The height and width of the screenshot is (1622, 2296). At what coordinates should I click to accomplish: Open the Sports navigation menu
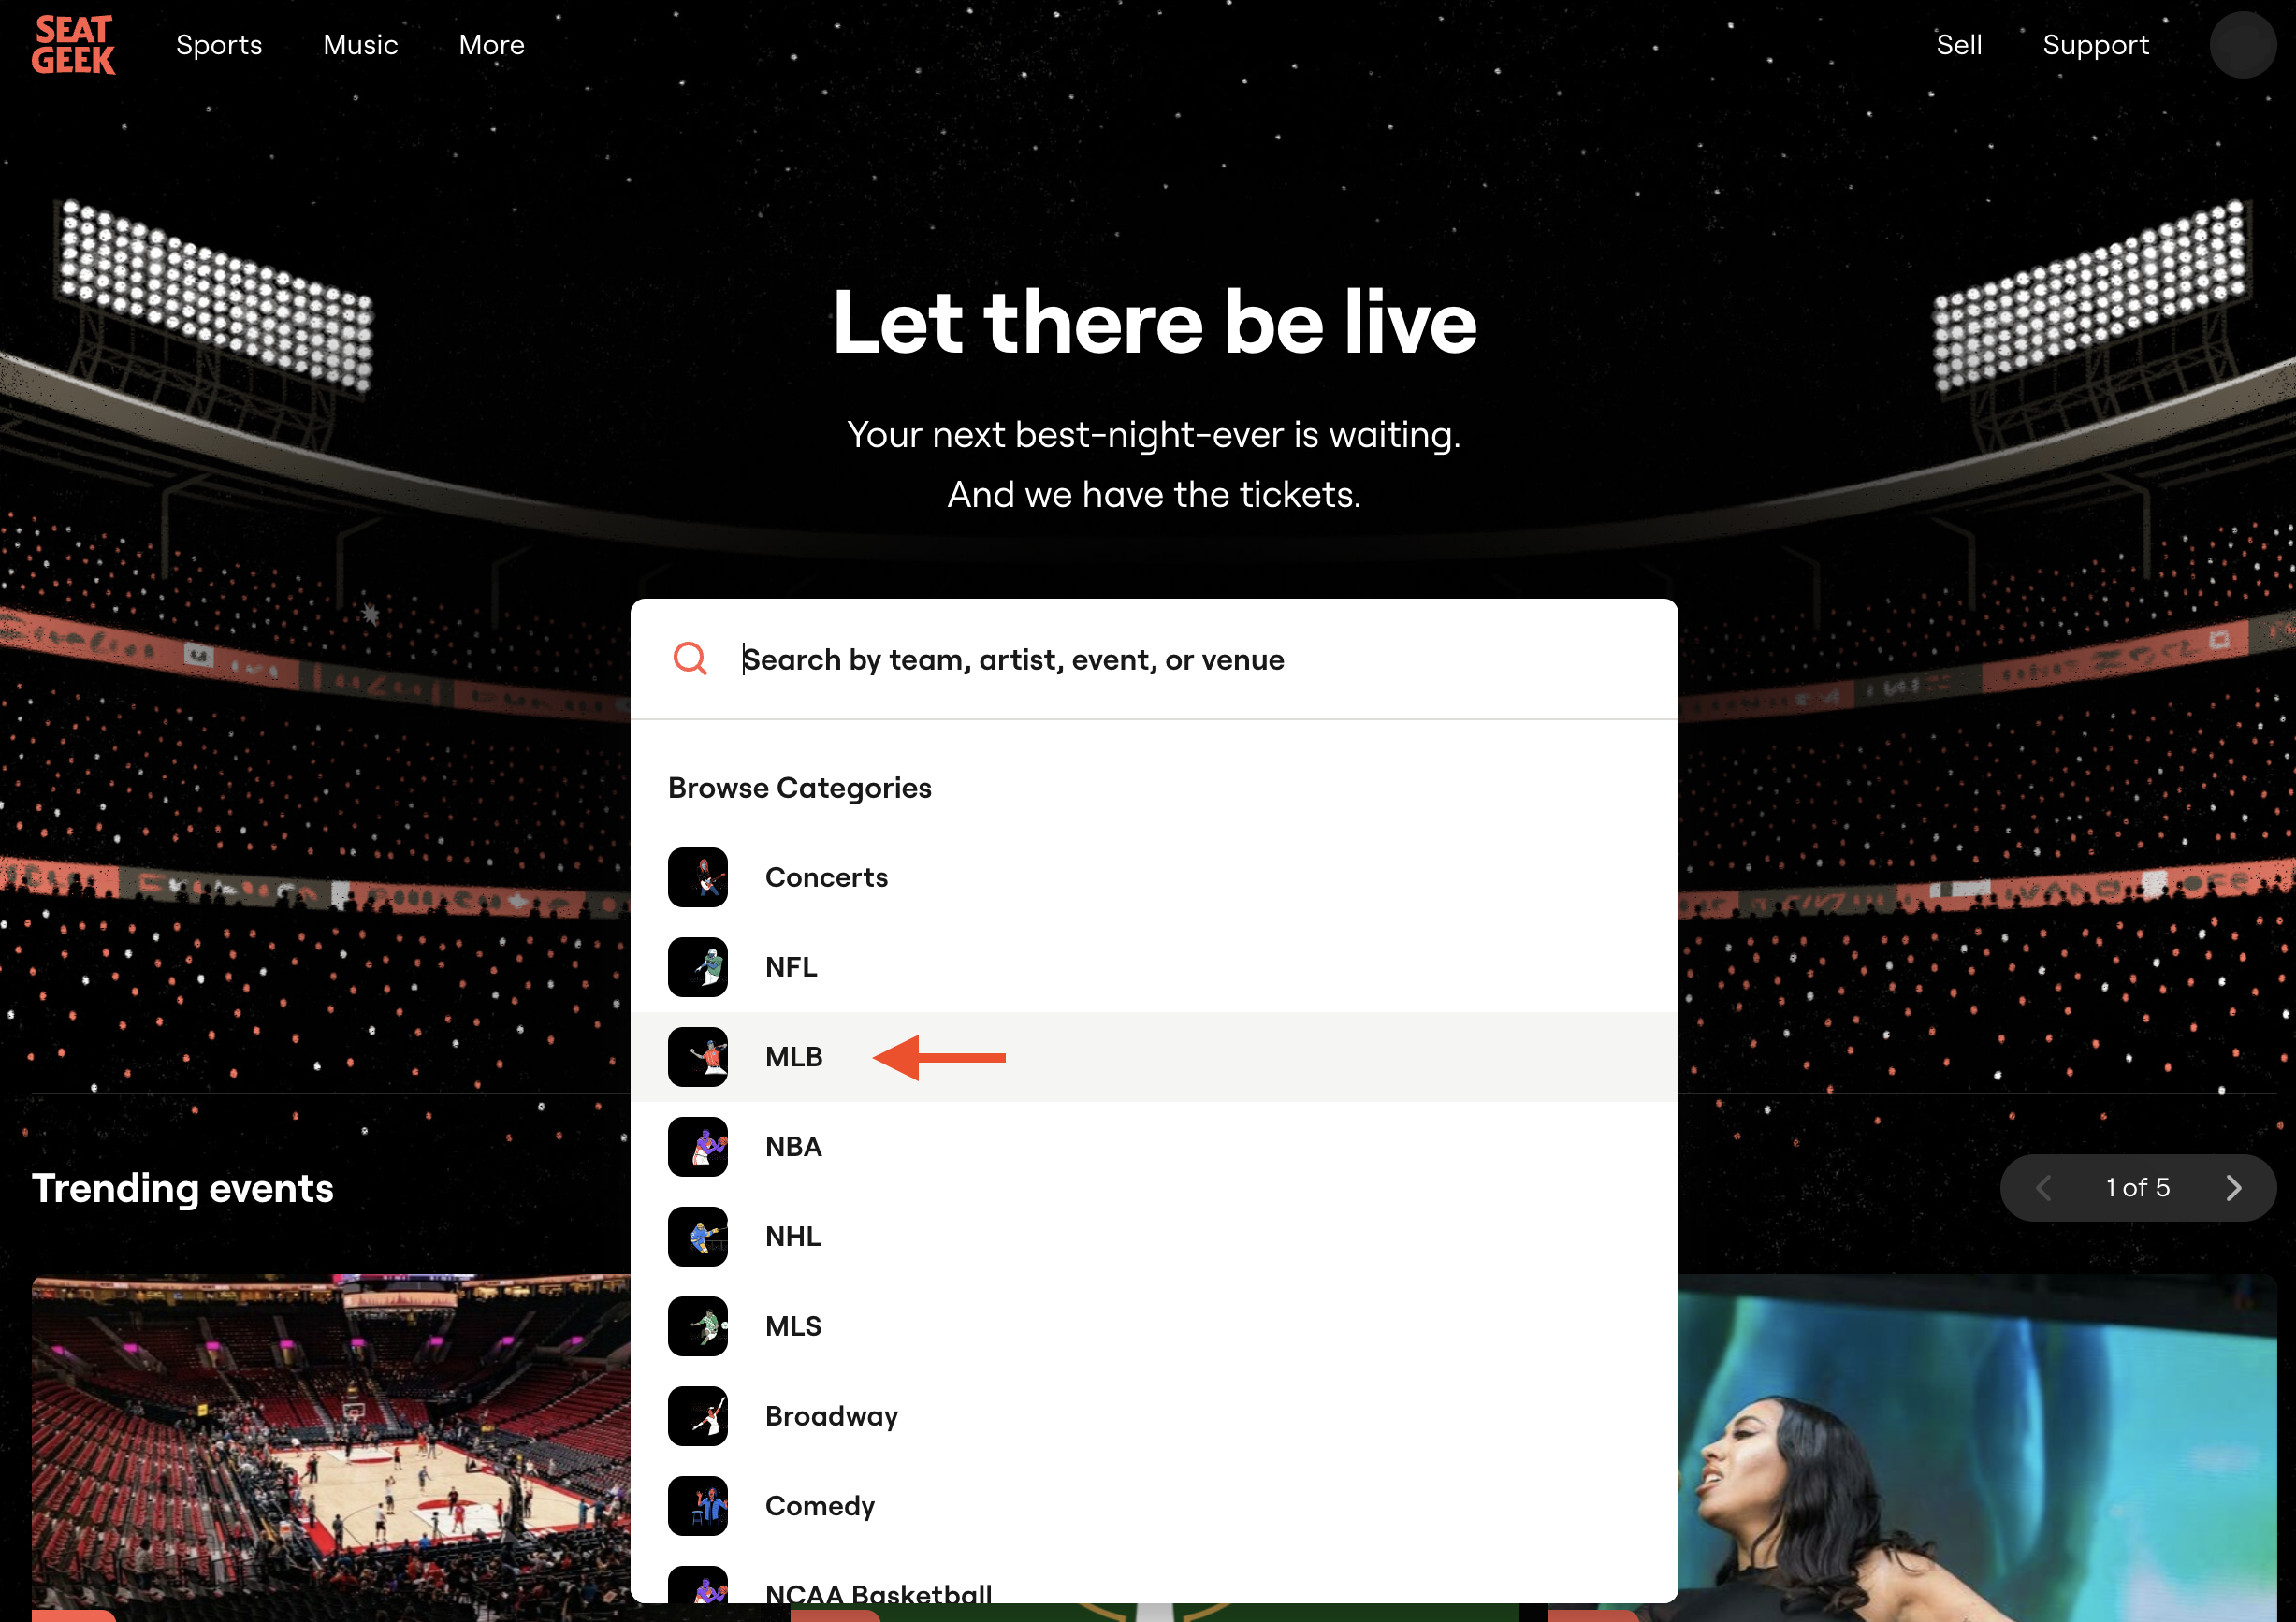click(216, 46)
